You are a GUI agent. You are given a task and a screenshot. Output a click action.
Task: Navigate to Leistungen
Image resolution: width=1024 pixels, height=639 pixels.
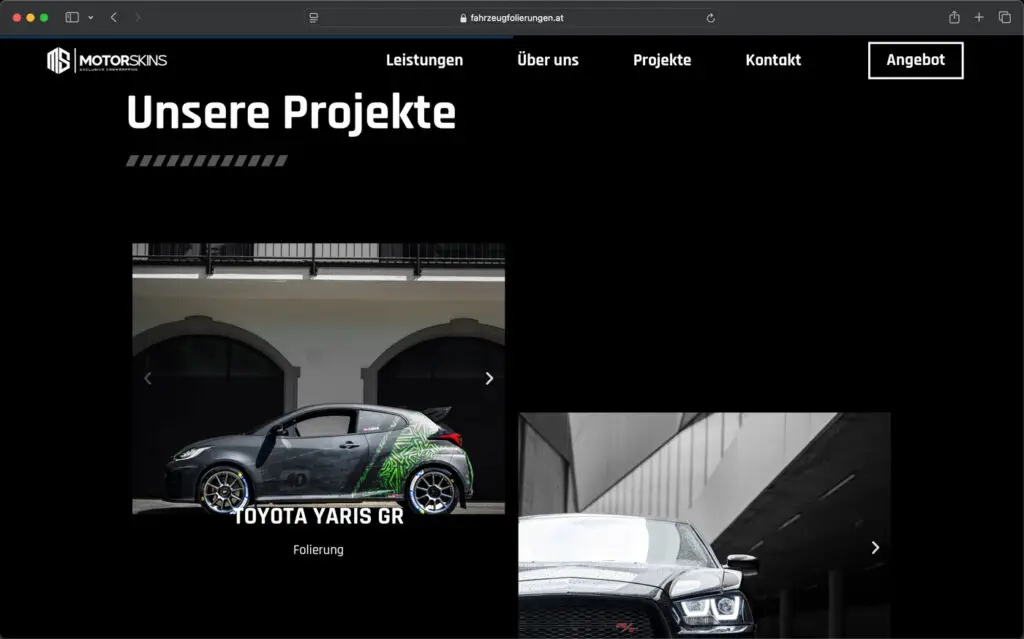coord(424,60)
